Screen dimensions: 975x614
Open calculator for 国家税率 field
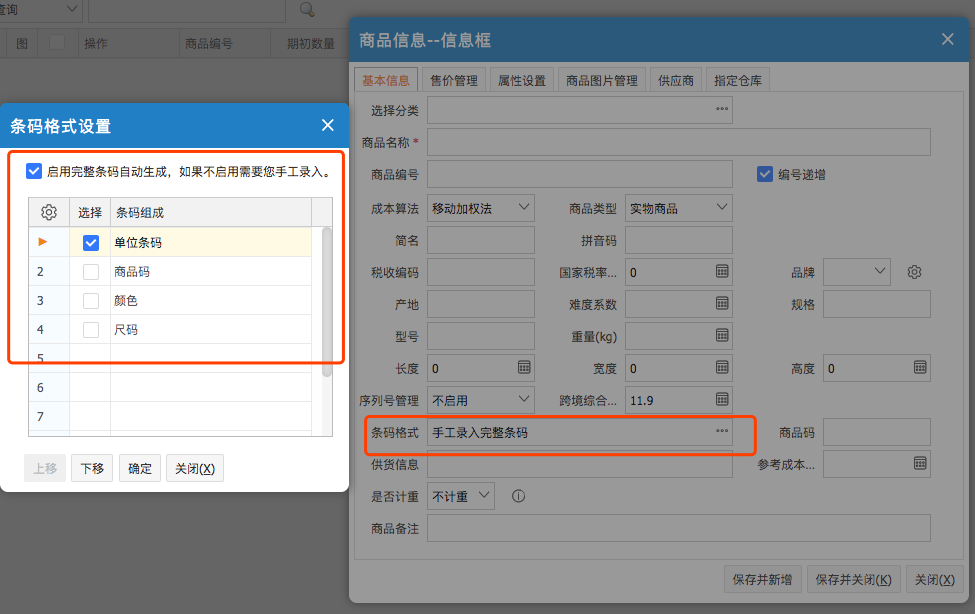pyautogui.click(x=722, y=272)
